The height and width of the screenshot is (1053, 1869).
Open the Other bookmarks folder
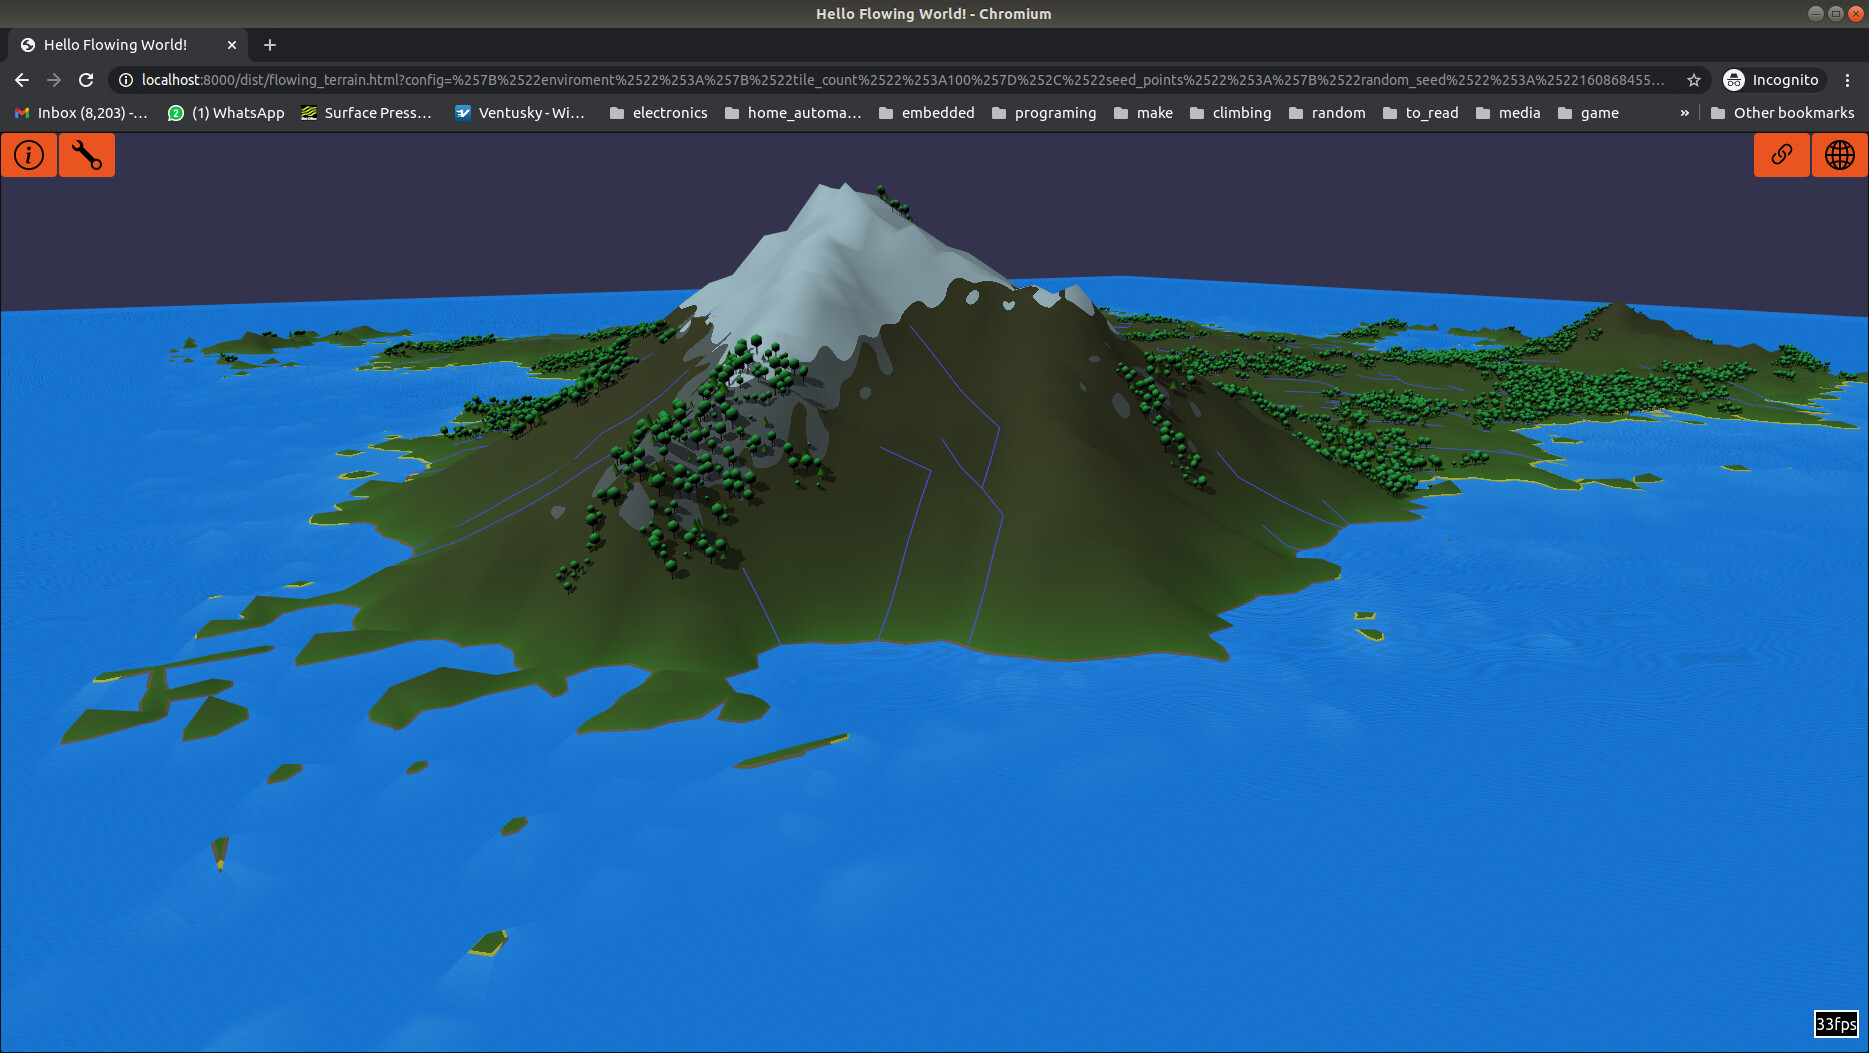pyautogui.click(x=1782, y=113)
